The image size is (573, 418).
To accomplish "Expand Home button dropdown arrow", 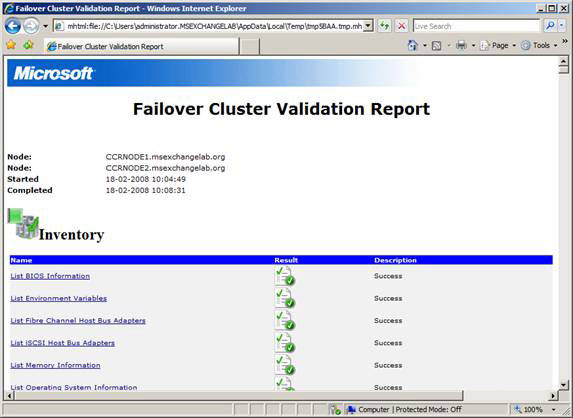I will coord(425,45).
